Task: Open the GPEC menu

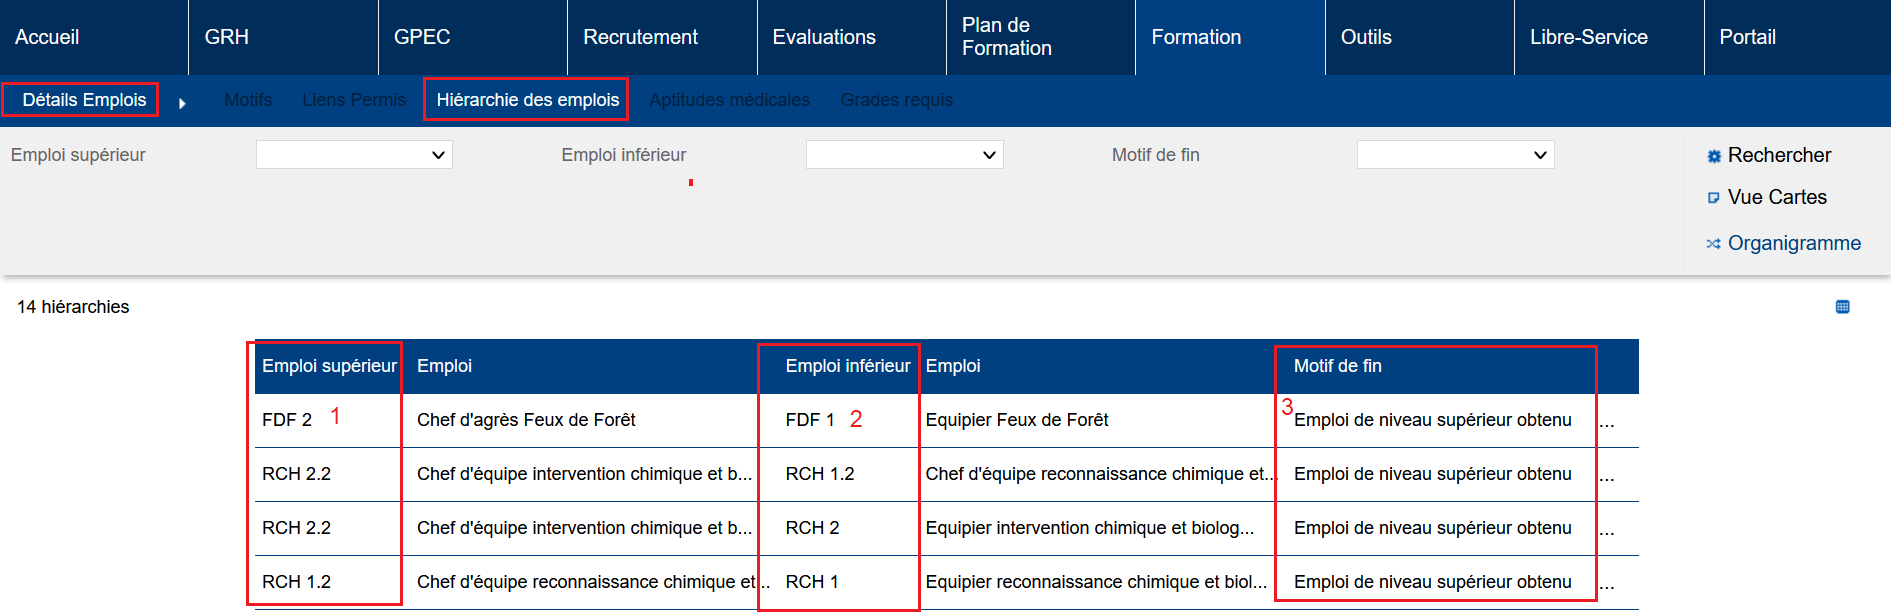Action: pos(422,37)
